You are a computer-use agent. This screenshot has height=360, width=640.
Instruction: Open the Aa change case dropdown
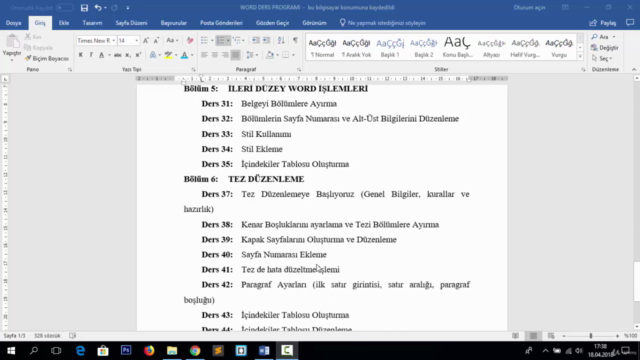(x=172, y=40)
